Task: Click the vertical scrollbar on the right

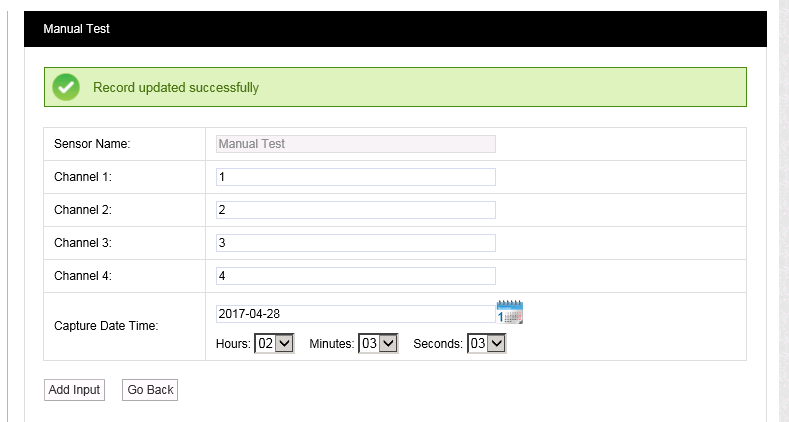Action: (783, 200)
